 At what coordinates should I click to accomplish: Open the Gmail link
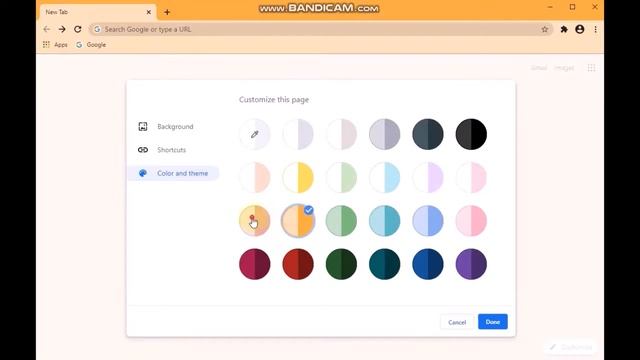click(539, 68)
